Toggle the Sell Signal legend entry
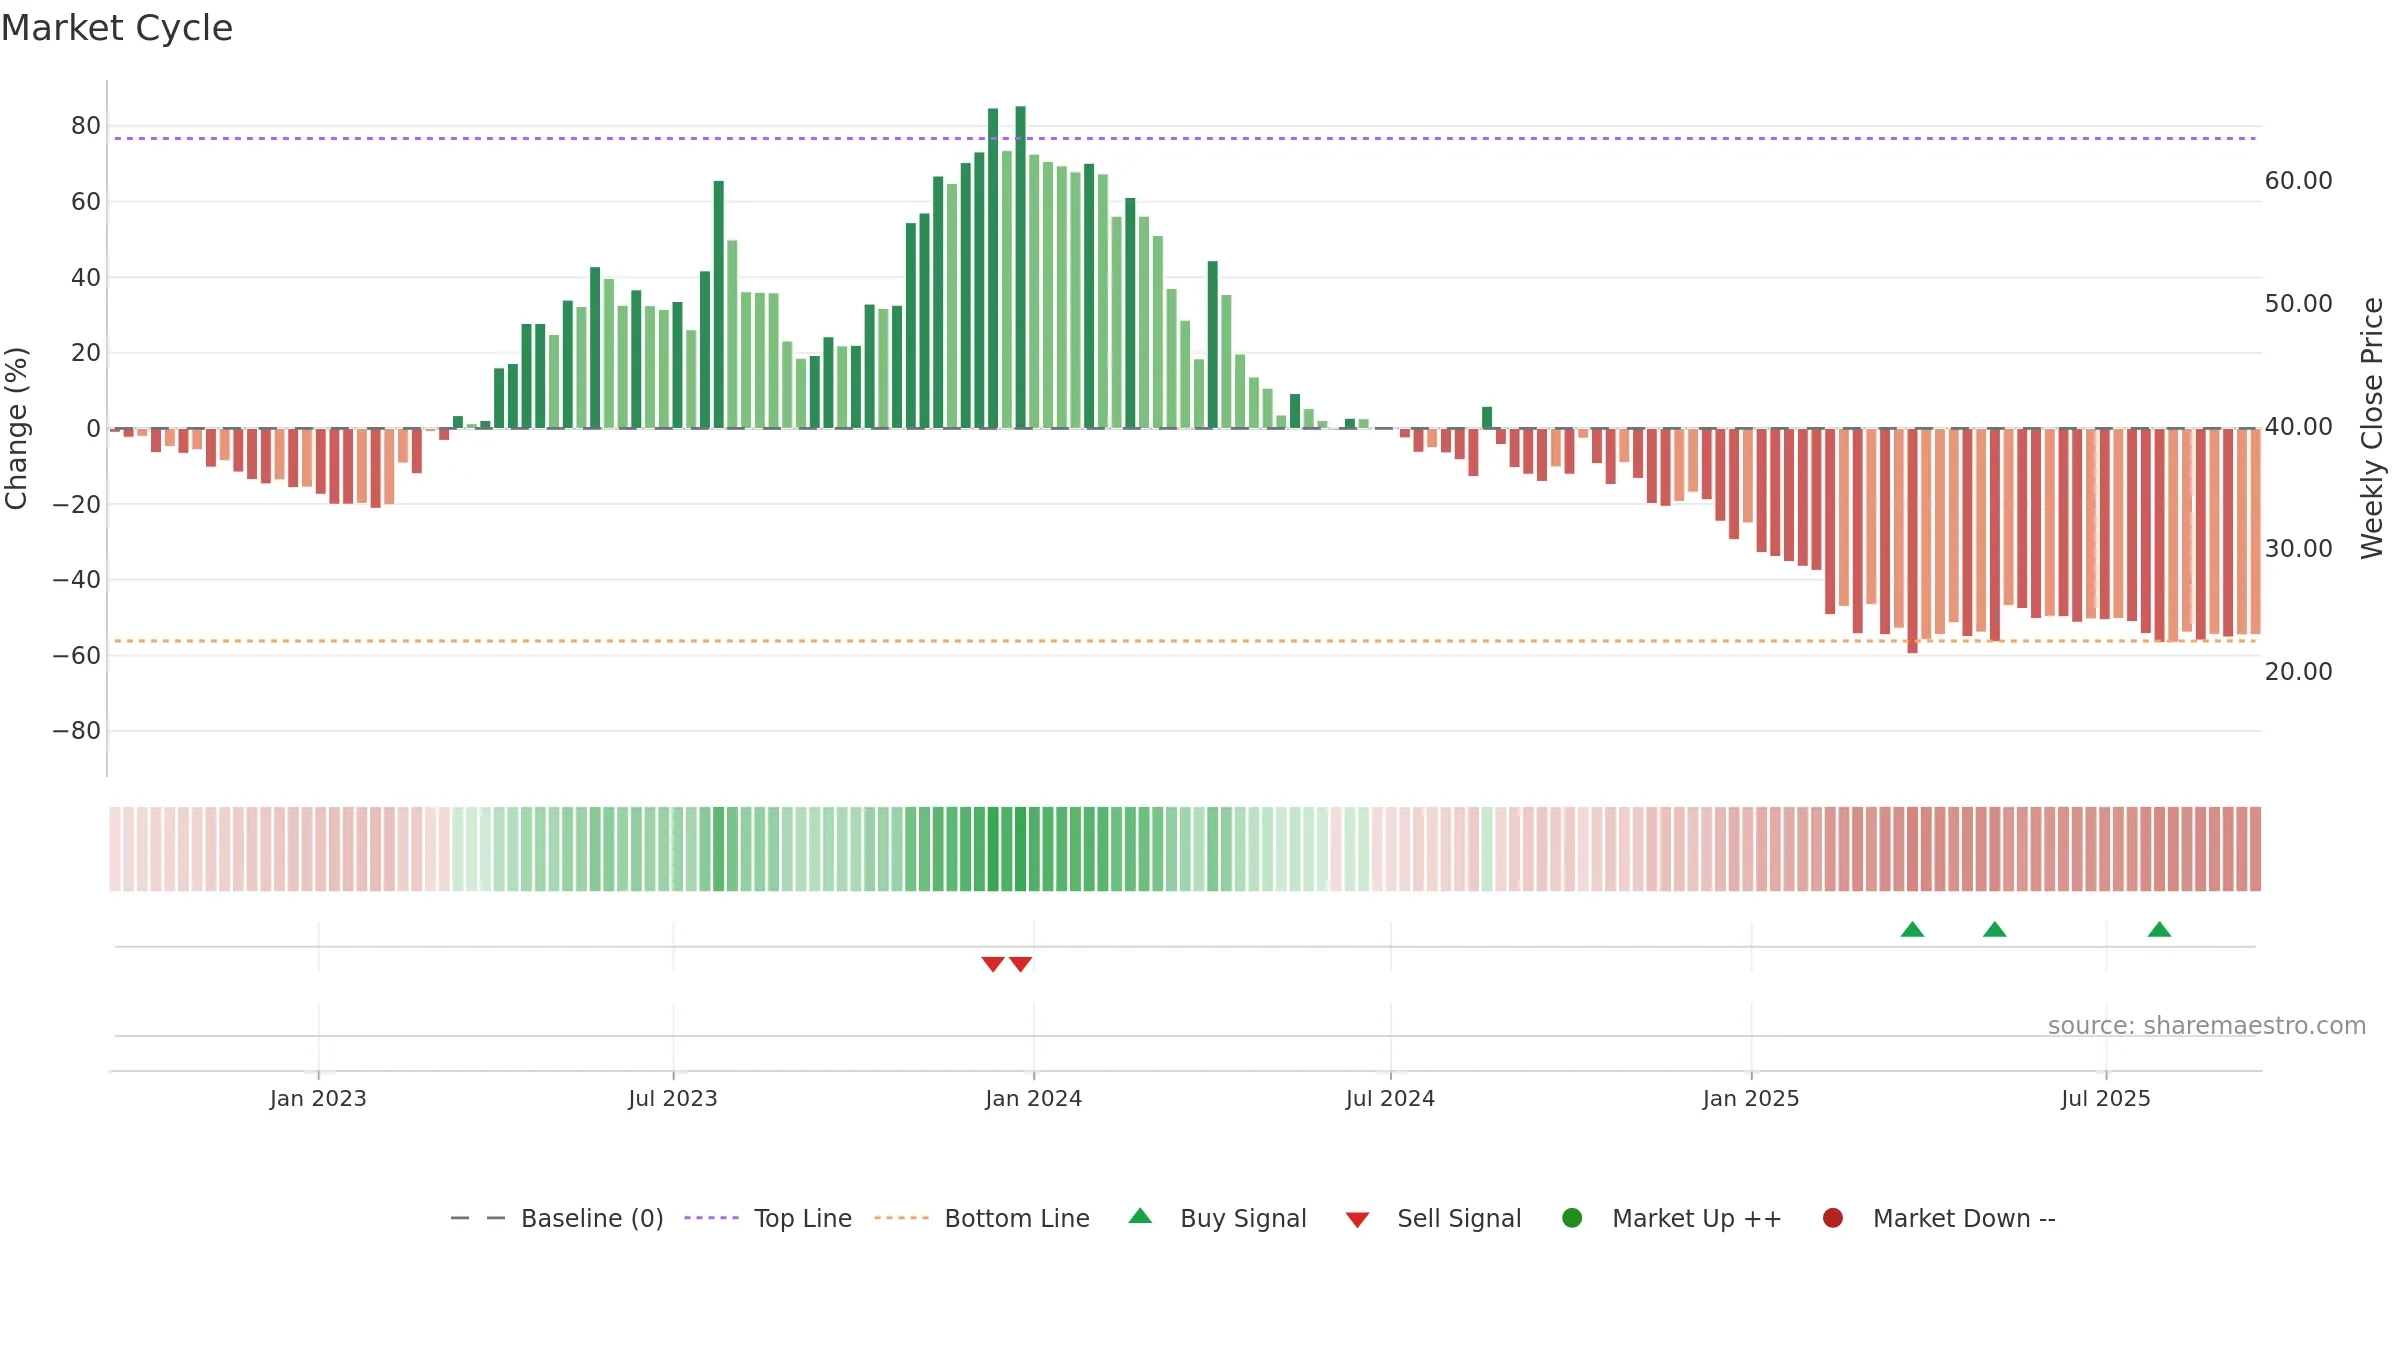This screenshot has width=2400, height=1350. pos(1433,1218)
